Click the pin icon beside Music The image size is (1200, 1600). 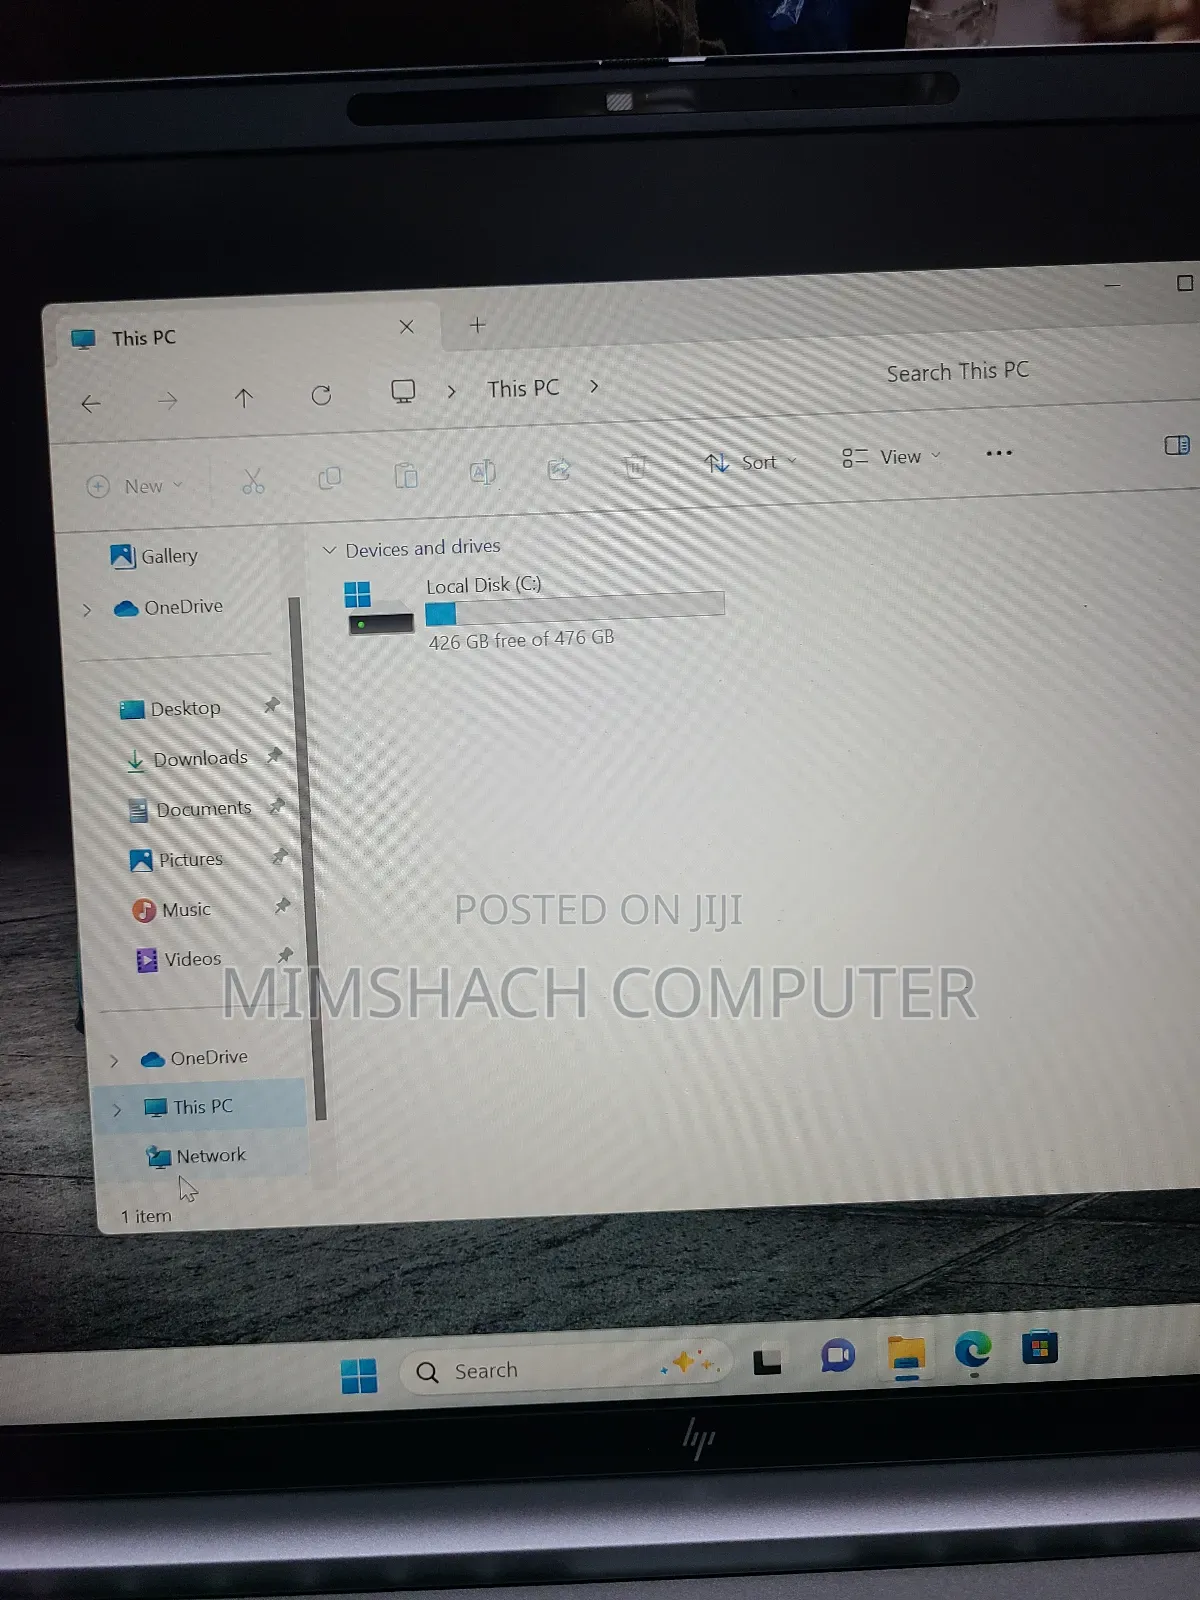coord(282,905)
